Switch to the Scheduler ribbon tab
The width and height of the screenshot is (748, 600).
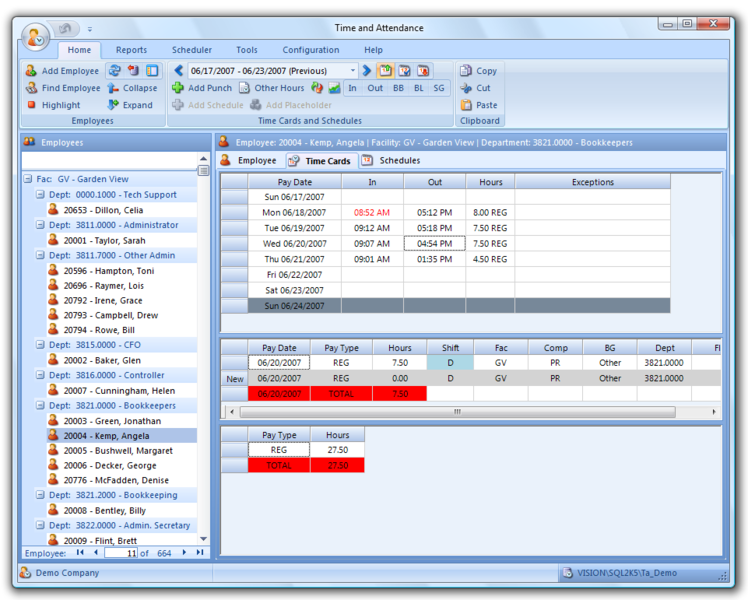tap(192, 50)
